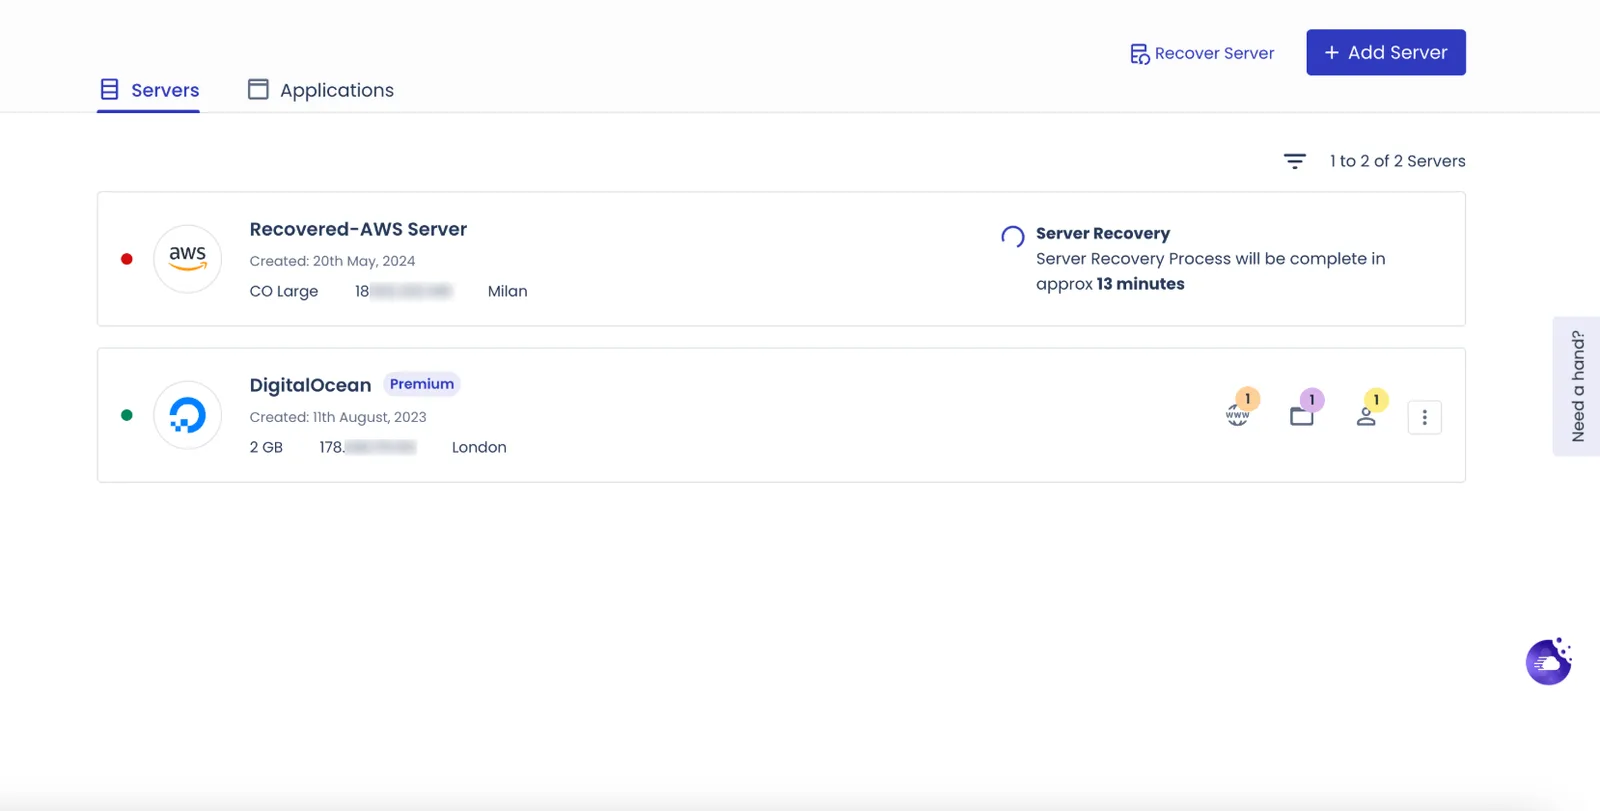Viewport: 1600px width, 811px height.
Task: Click the green status dot on DigitalOcean
Action: click(x=127, y=415)
